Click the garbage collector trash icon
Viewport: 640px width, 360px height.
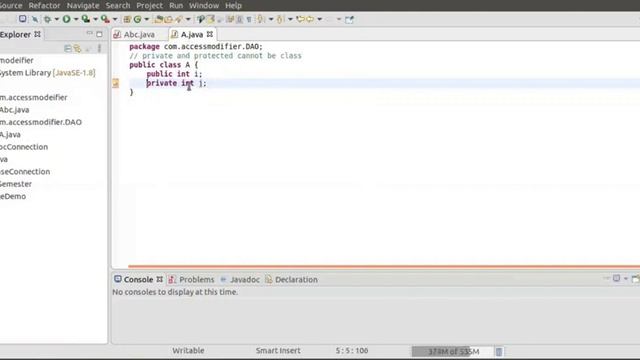click(x=499, y=351)
